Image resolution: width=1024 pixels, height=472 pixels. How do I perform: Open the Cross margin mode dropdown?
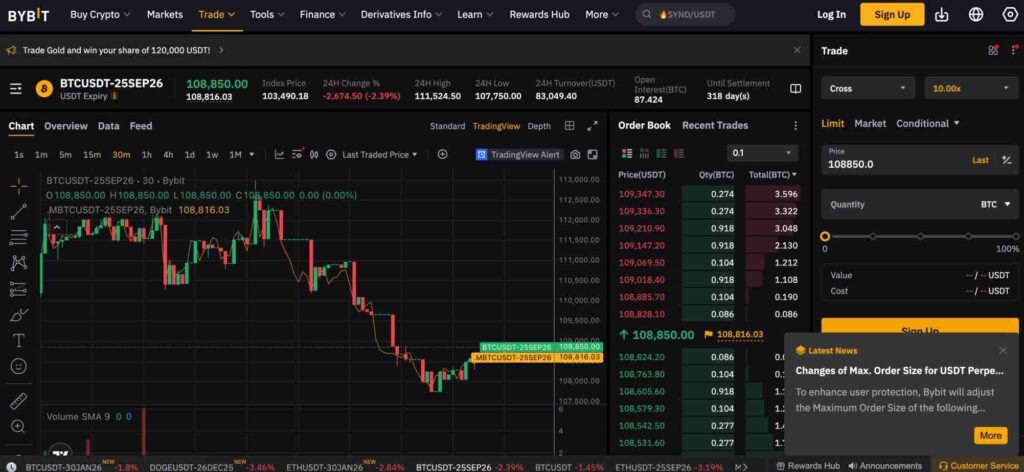click(x=868, y=88)
